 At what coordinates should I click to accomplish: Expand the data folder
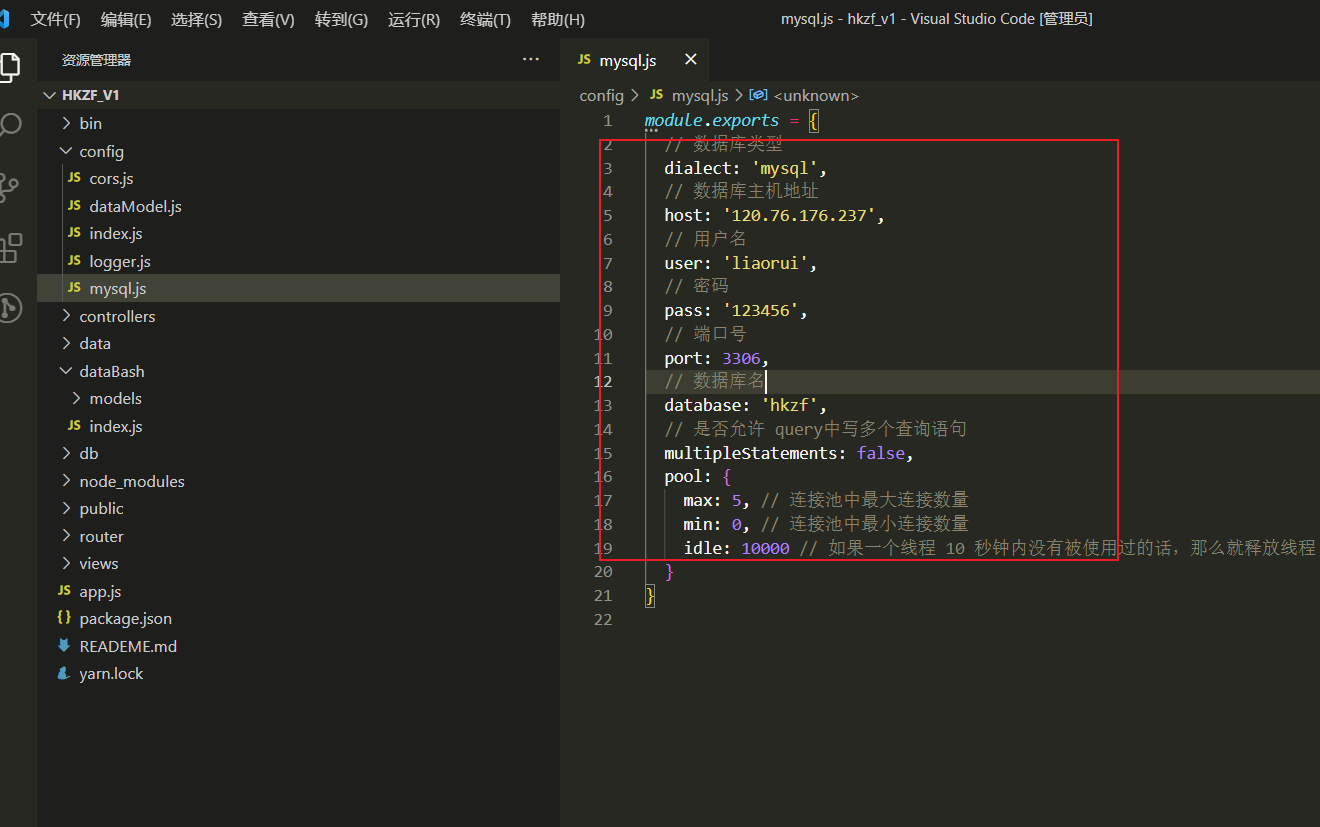point(66,343)
